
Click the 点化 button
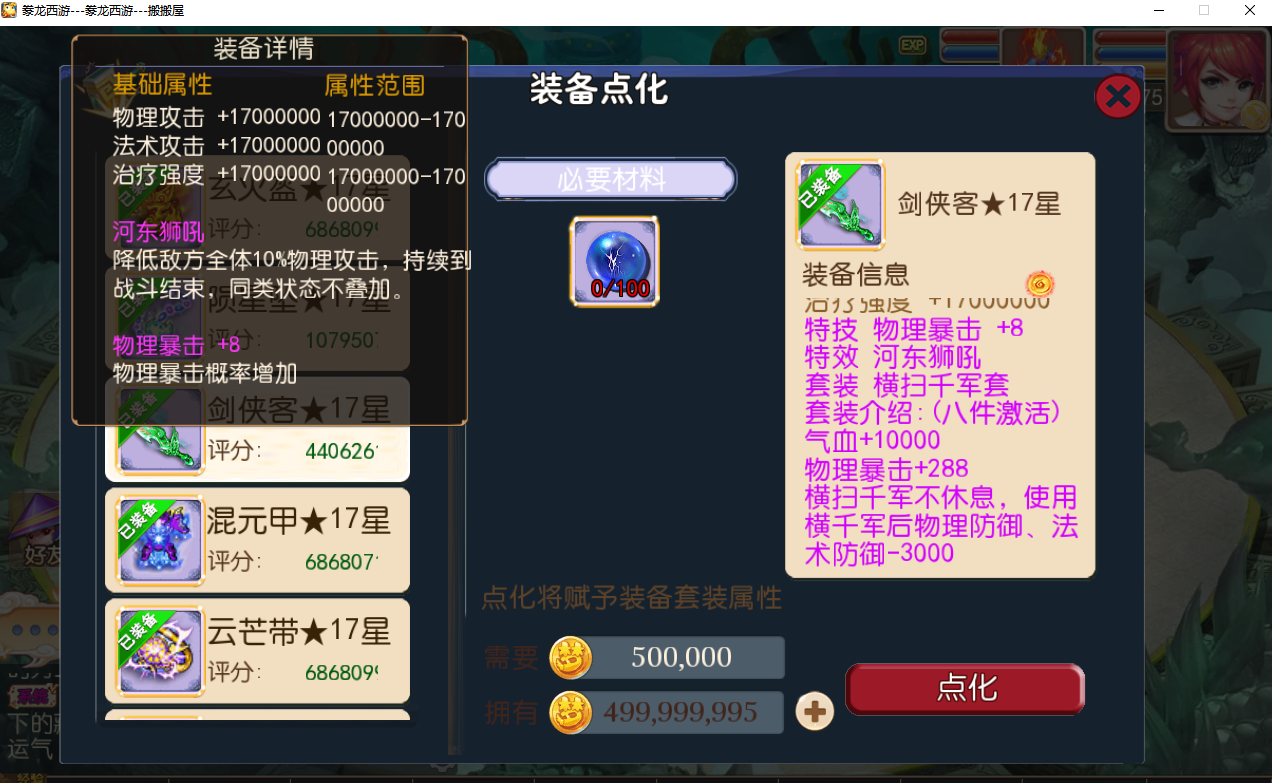(965, 689)
